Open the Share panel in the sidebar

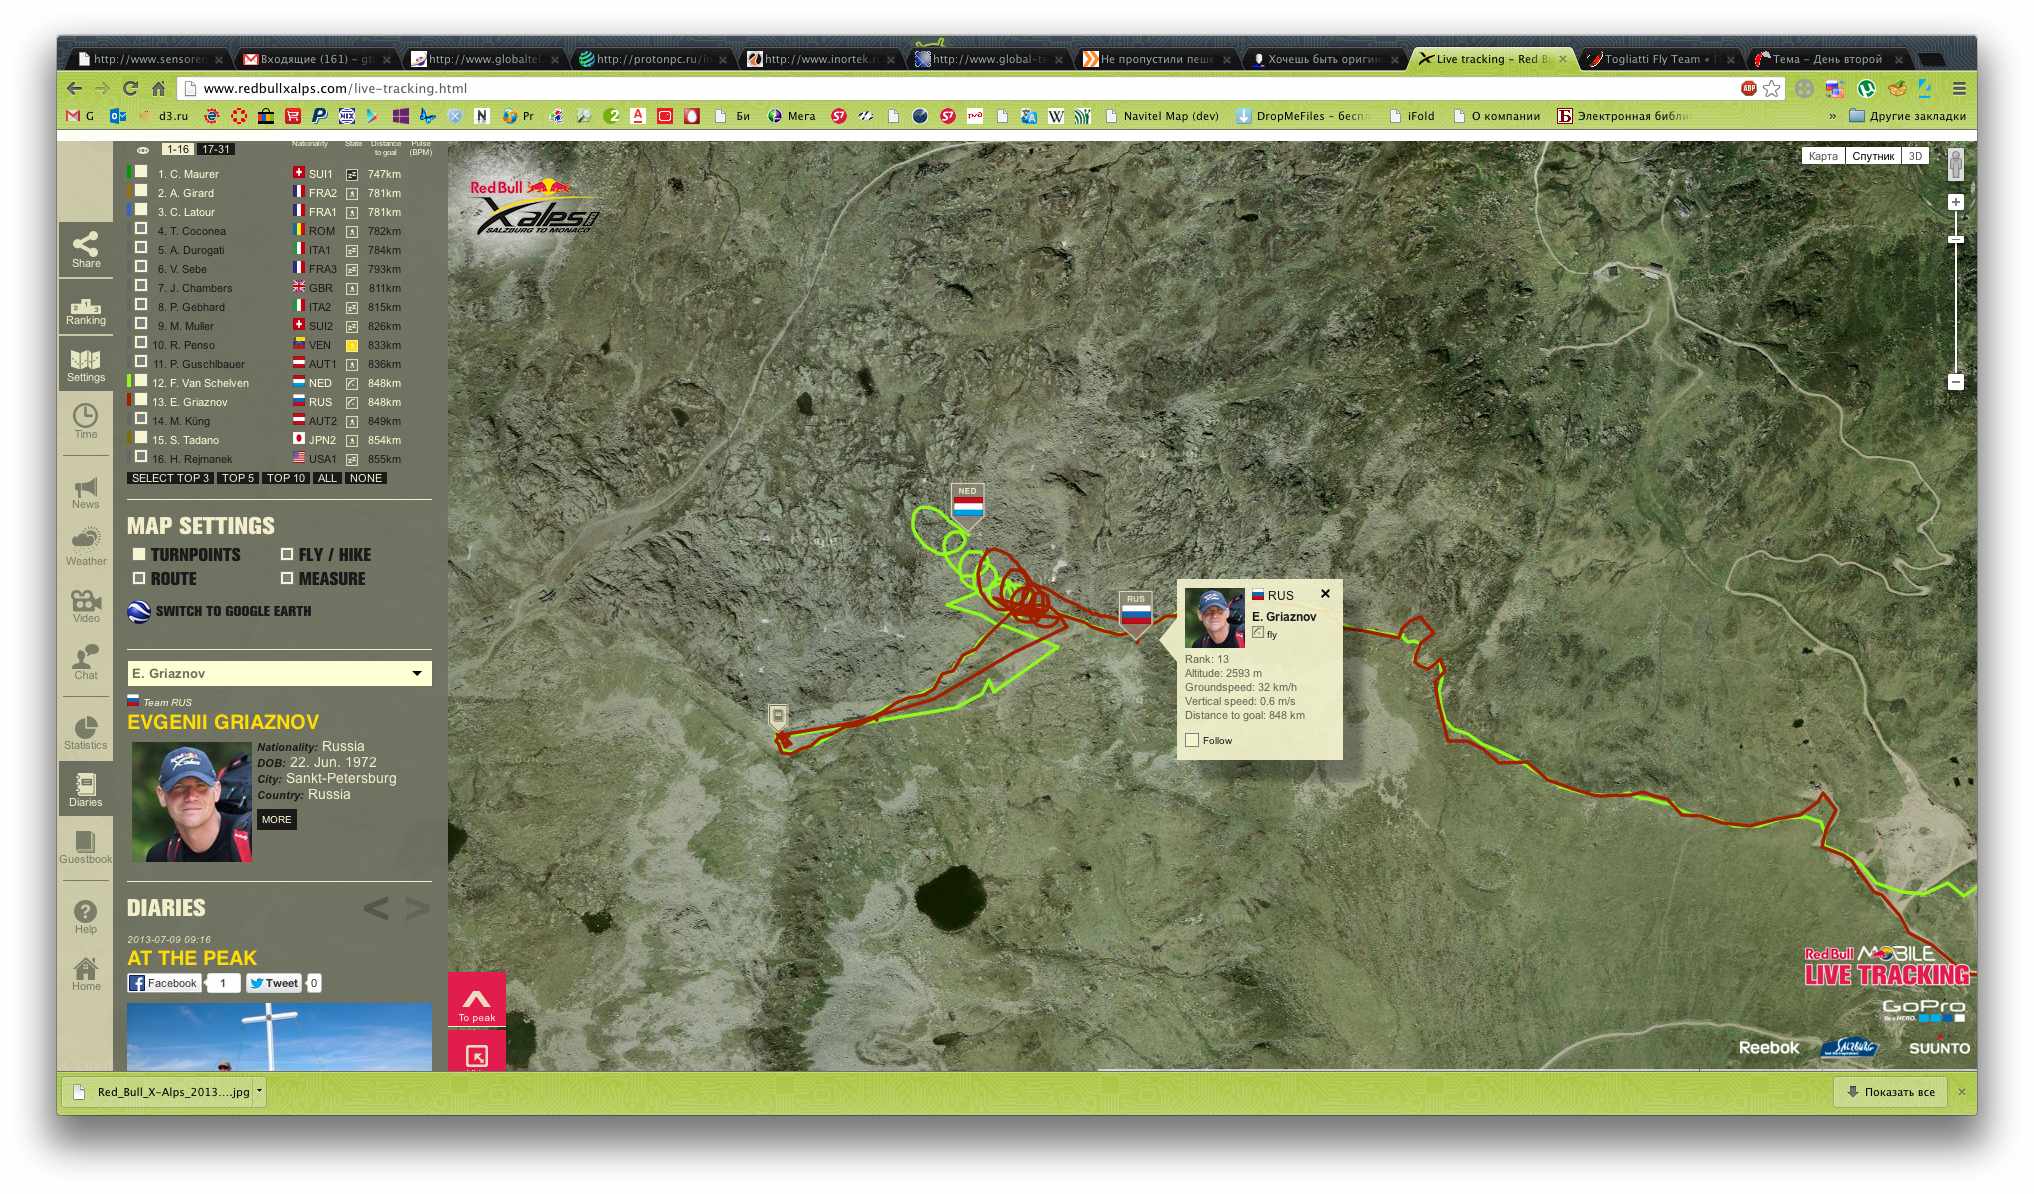pyautogui.click(x=85, y=249)
